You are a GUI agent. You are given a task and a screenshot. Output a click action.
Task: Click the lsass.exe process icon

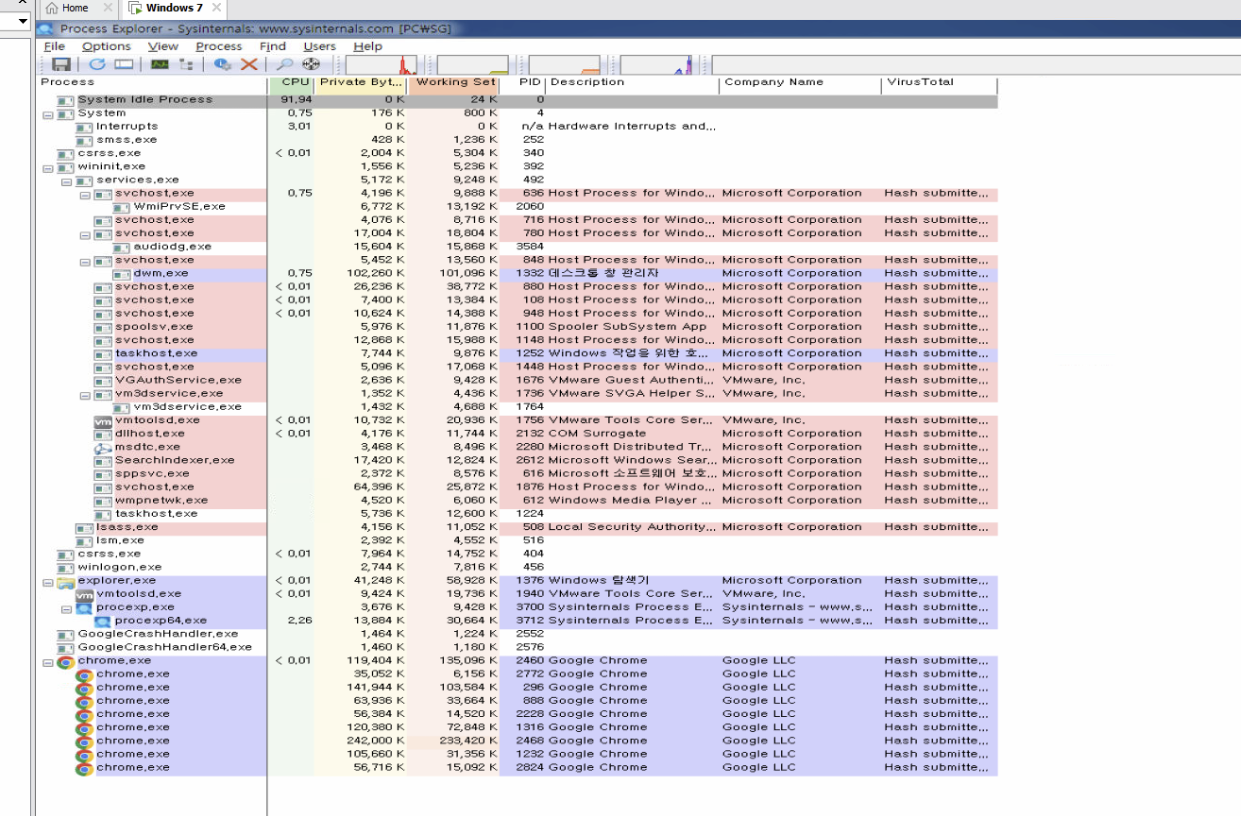(x=84, y=527)
